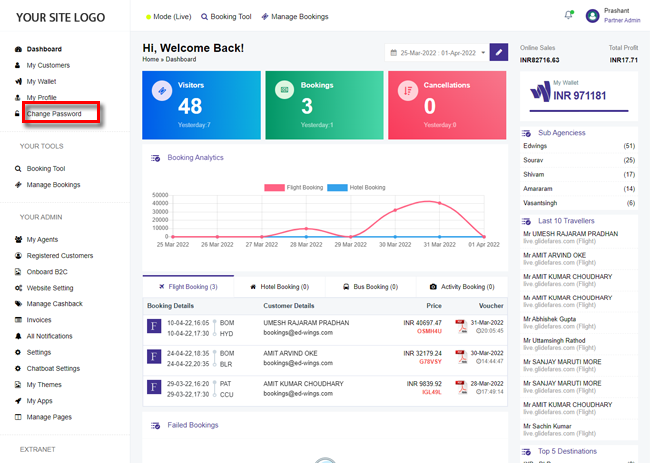Open Onboard B2C in sidebar

[47, 271]
